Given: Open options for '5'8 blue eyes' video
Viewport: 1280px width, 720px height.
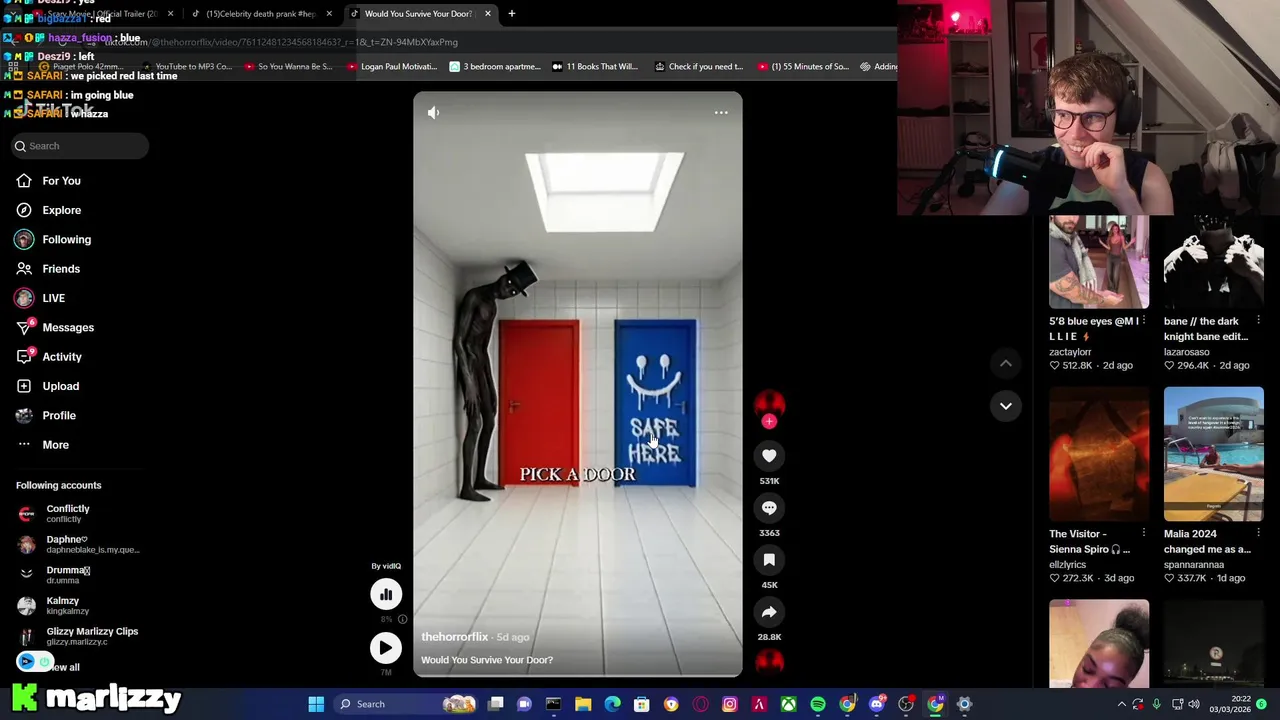Looking at the screenshot, I should [x=1143, y=321].
